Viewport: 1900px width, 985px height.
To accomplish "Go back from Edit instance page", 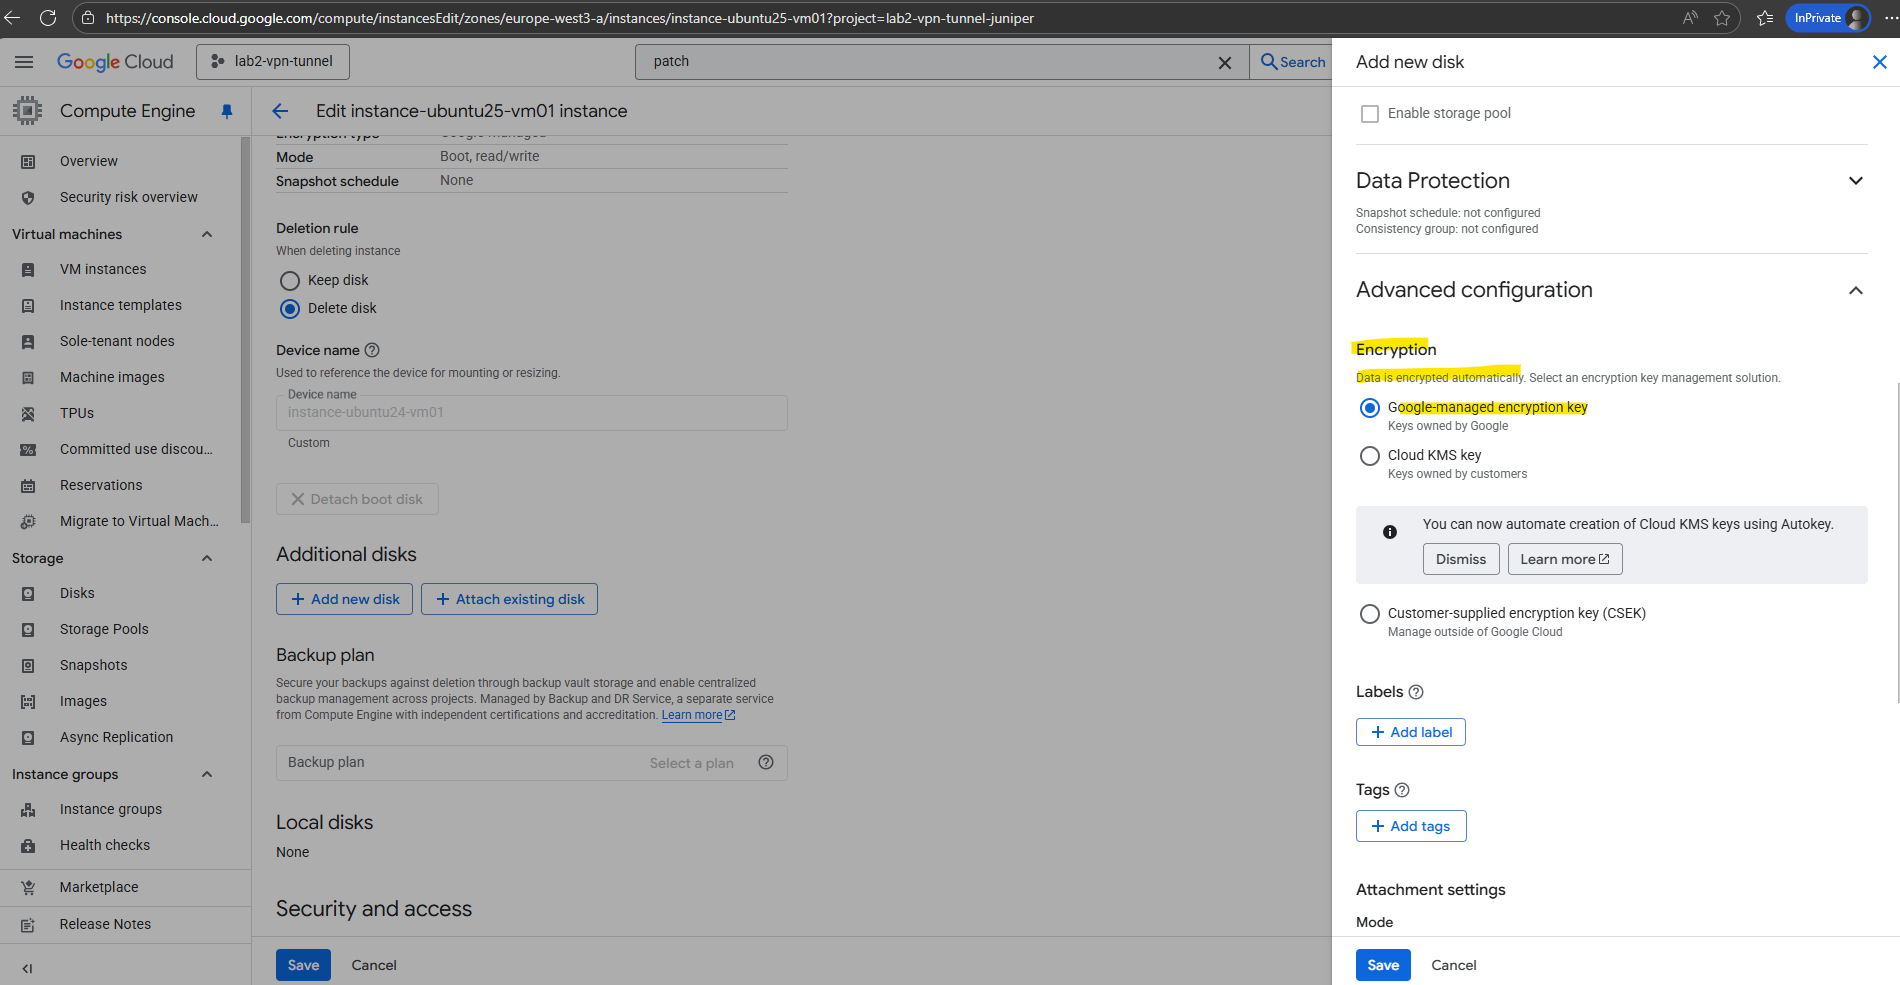I will point(280,111).
